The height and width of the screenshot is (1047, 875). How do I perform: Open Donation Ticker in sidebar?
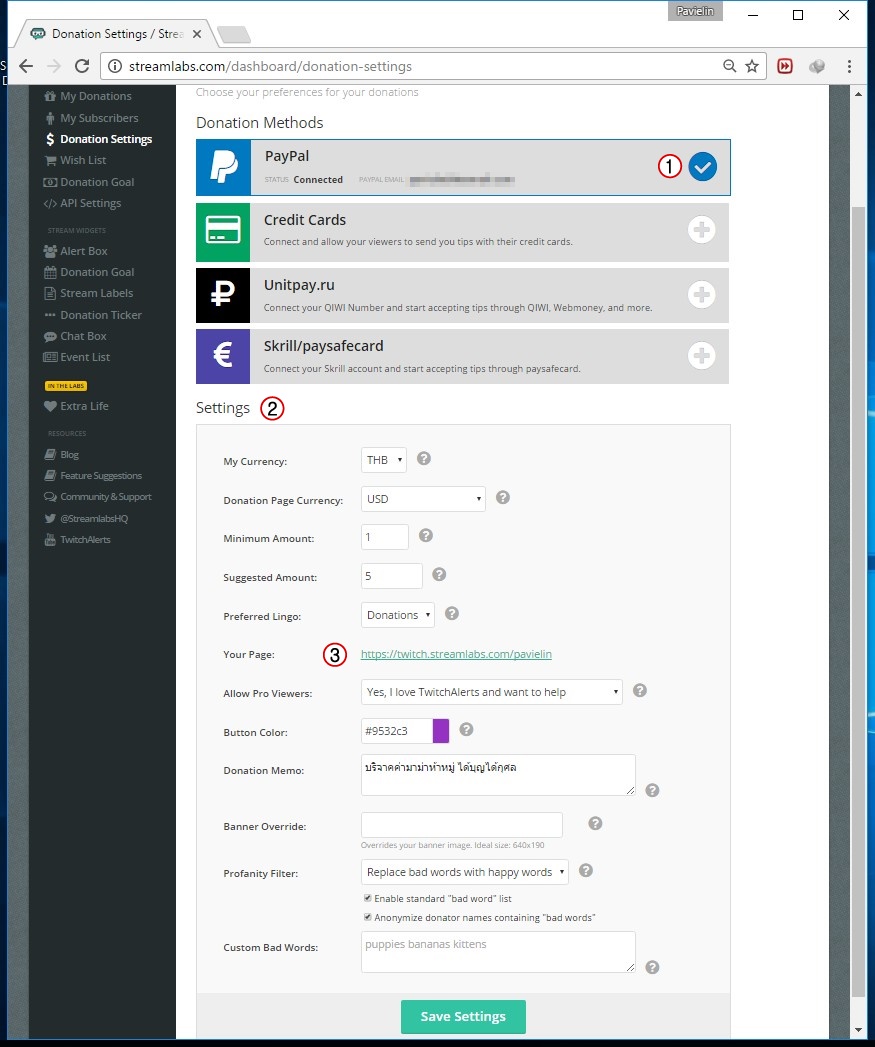pyautogui.click(x=93, y=315)
